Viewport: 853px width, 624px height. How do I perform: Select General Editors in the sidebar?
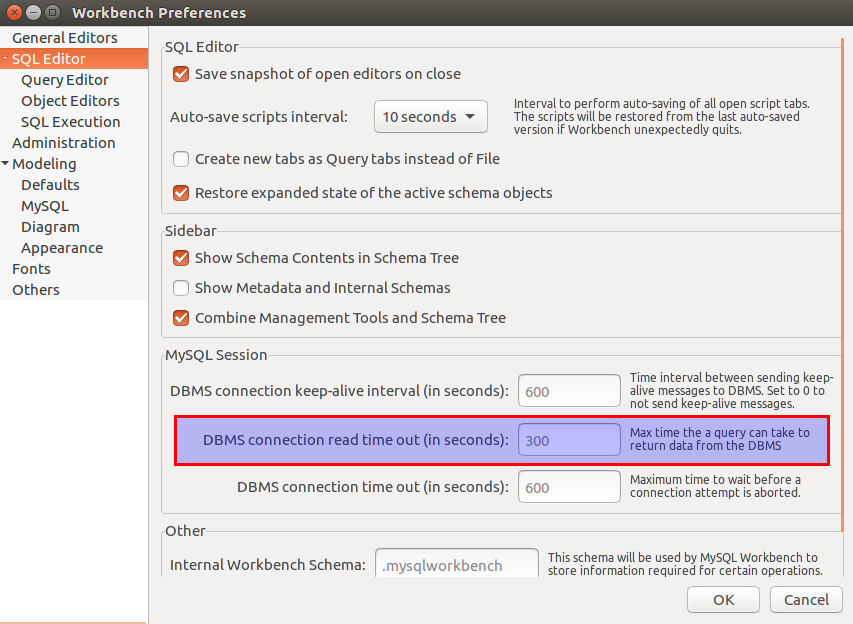coord(64,38)
